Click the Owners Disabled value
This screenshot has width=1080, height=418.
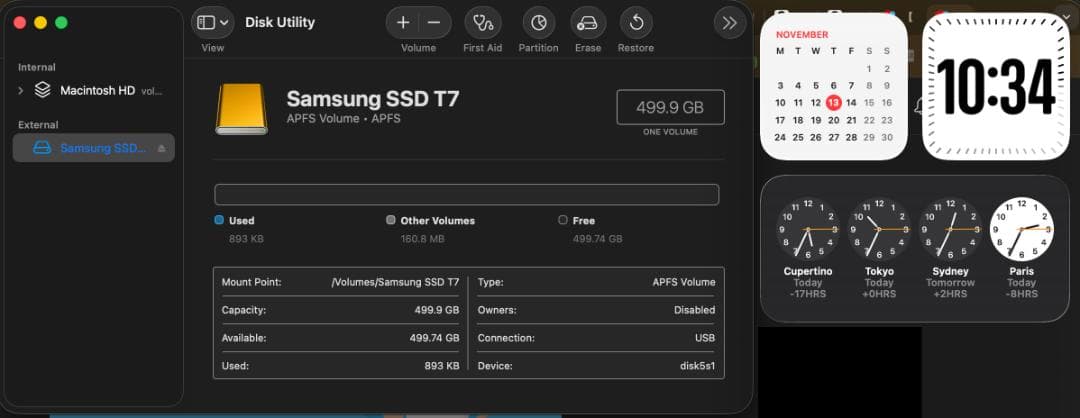pos(694,311)
